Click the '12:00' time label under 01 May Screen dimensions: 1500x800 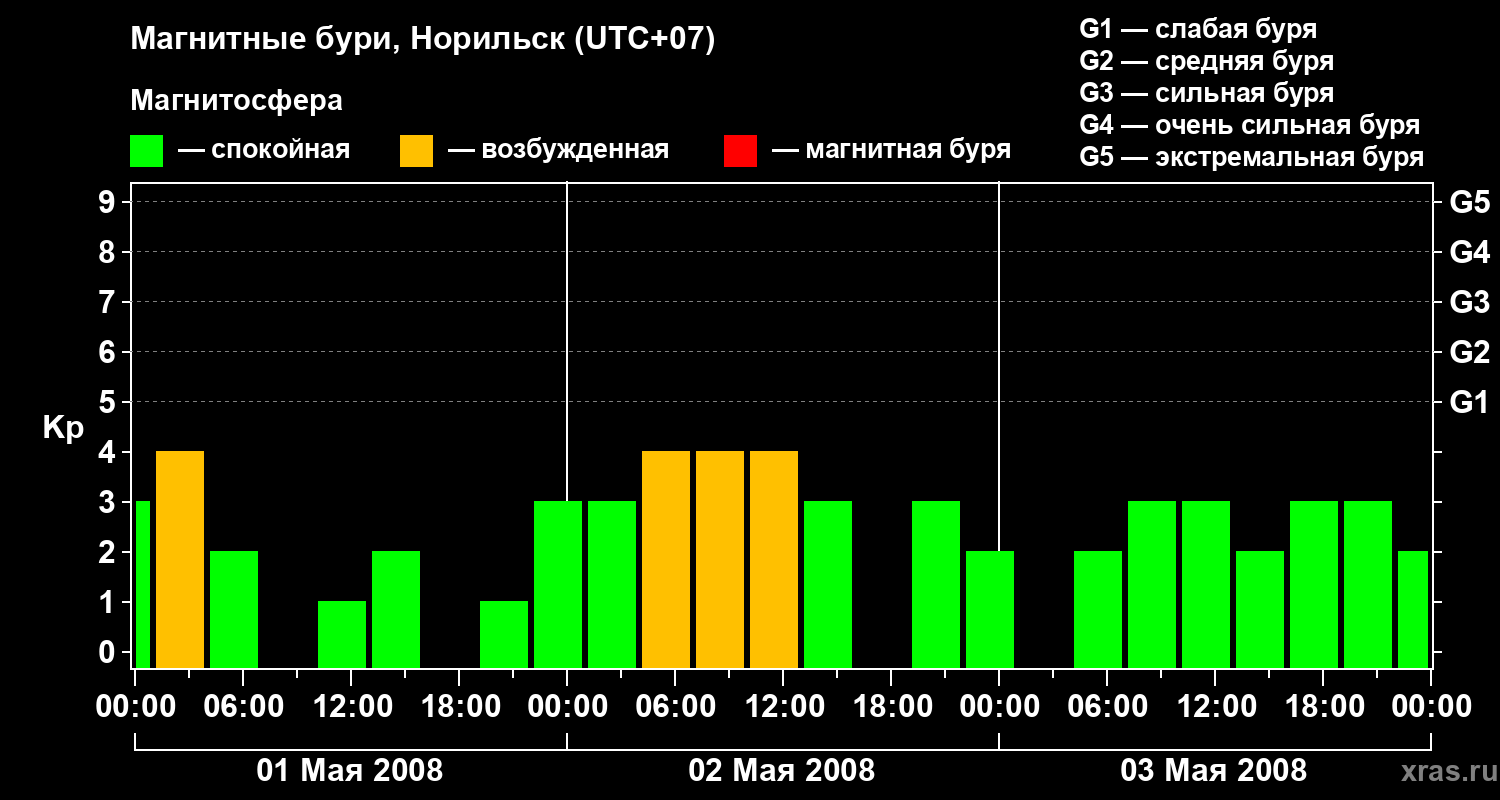[351, 707]
